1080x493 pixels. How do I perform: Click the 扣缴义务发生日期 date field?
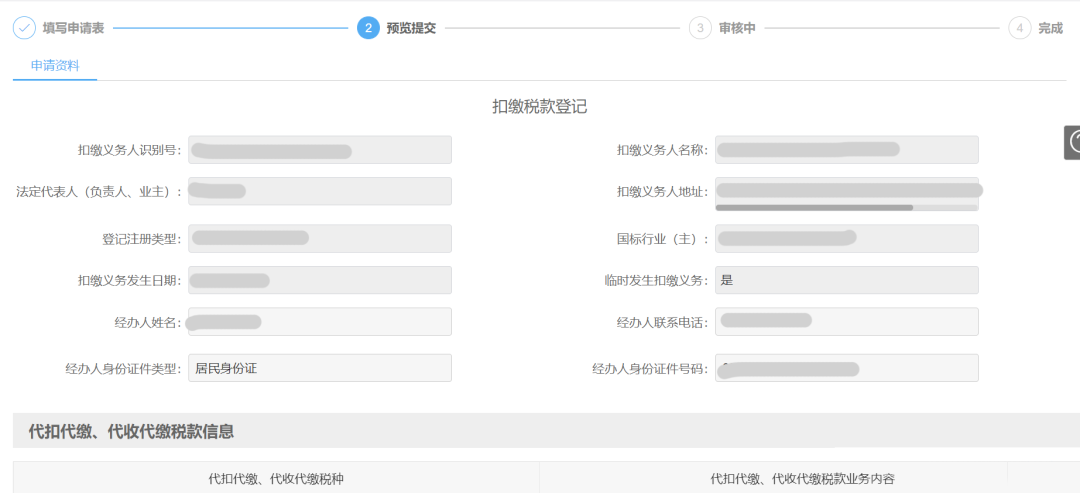click(x=320, y=280)
